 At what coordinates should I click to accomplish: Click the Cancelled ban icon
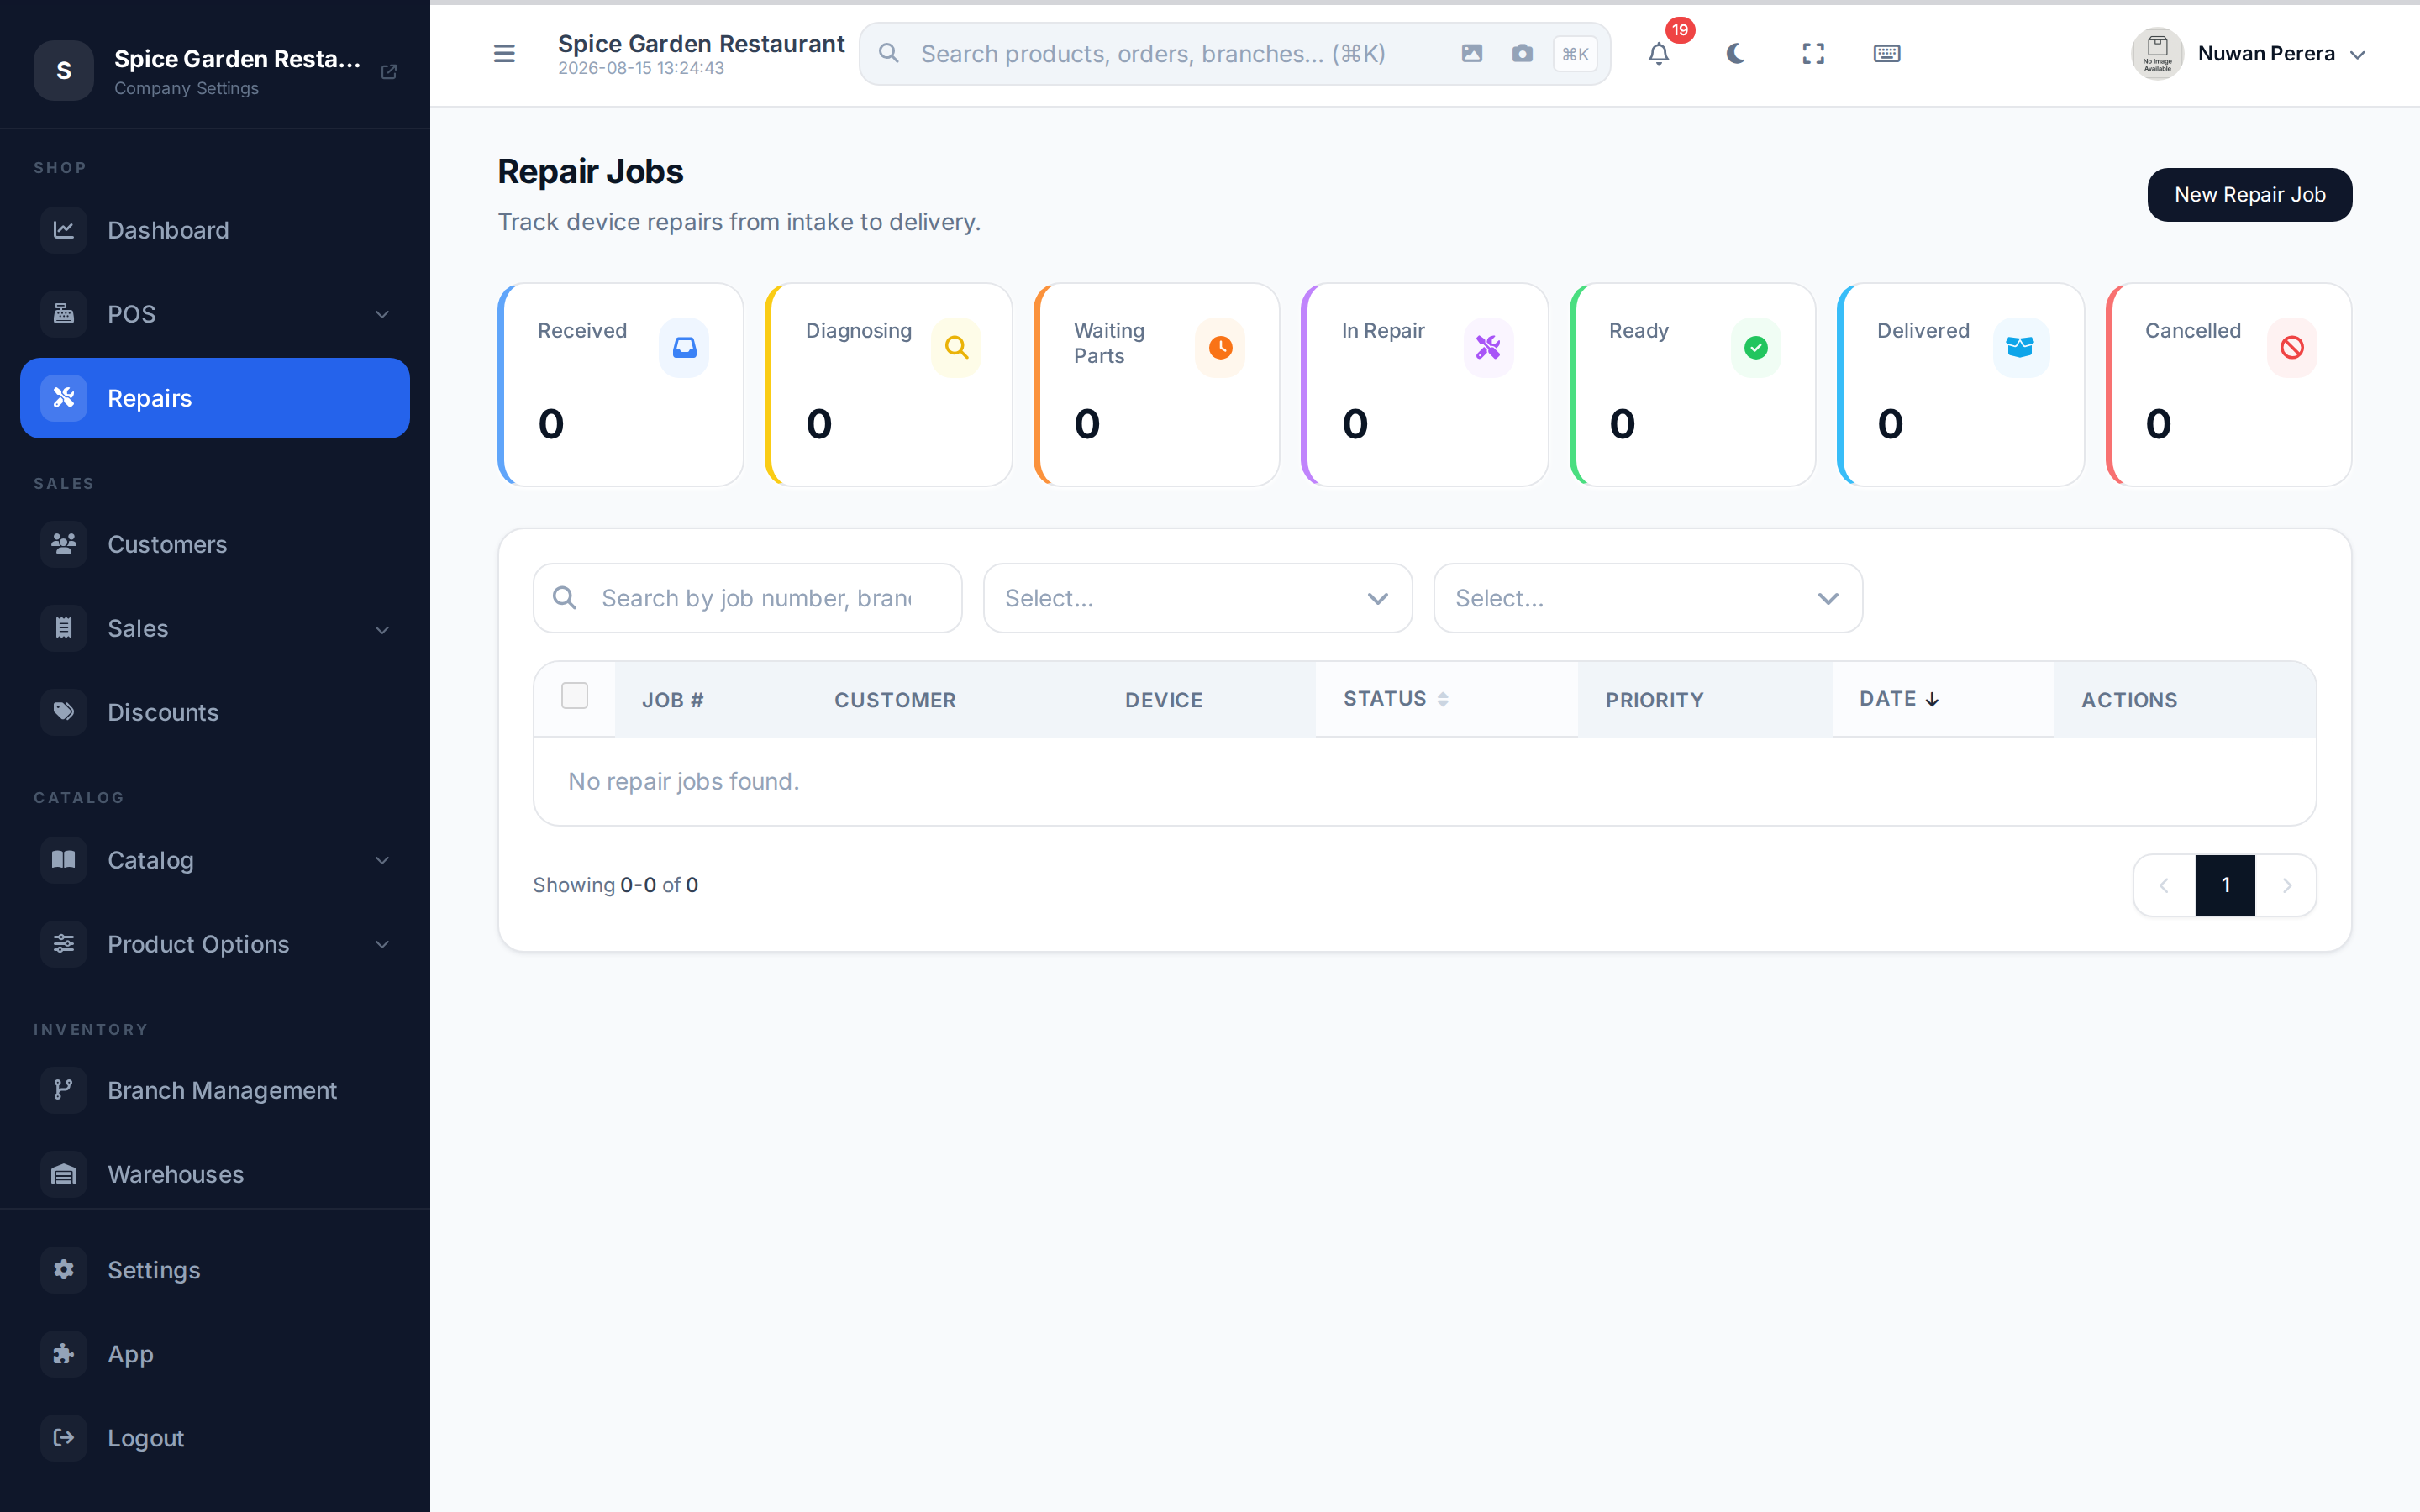coord(2292,348)
